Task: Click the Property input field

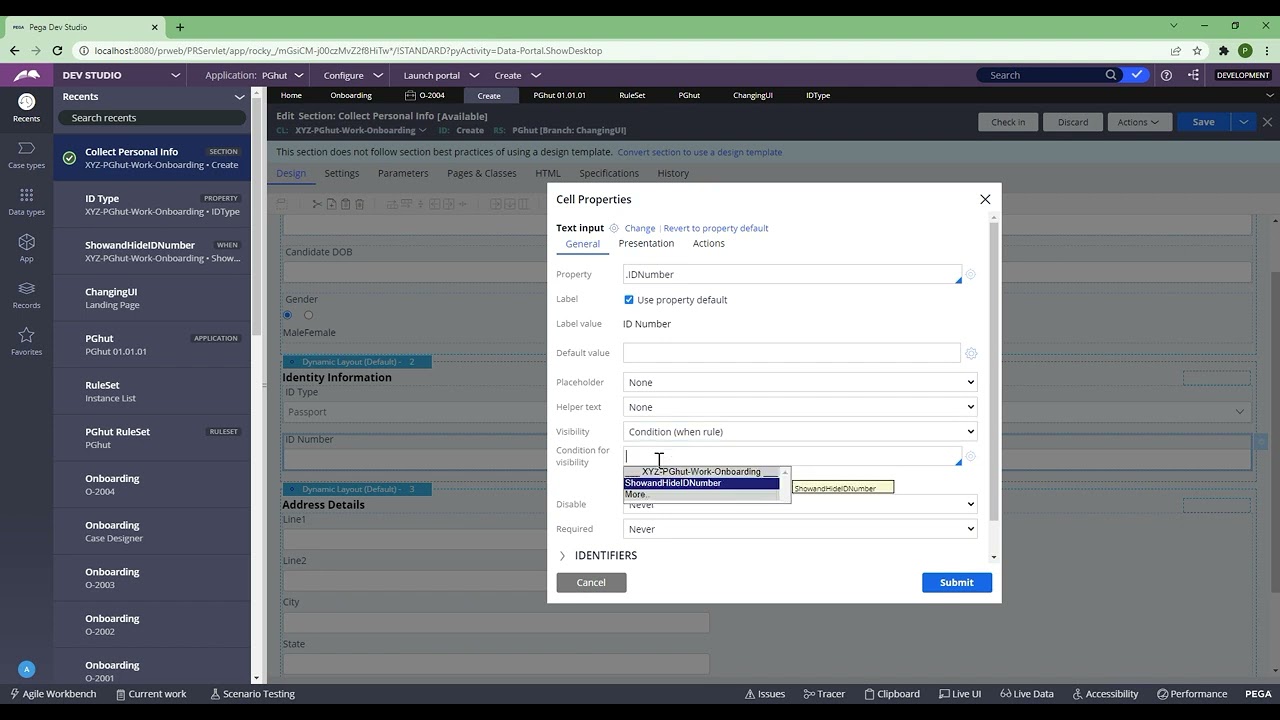Action: (792, 274)
